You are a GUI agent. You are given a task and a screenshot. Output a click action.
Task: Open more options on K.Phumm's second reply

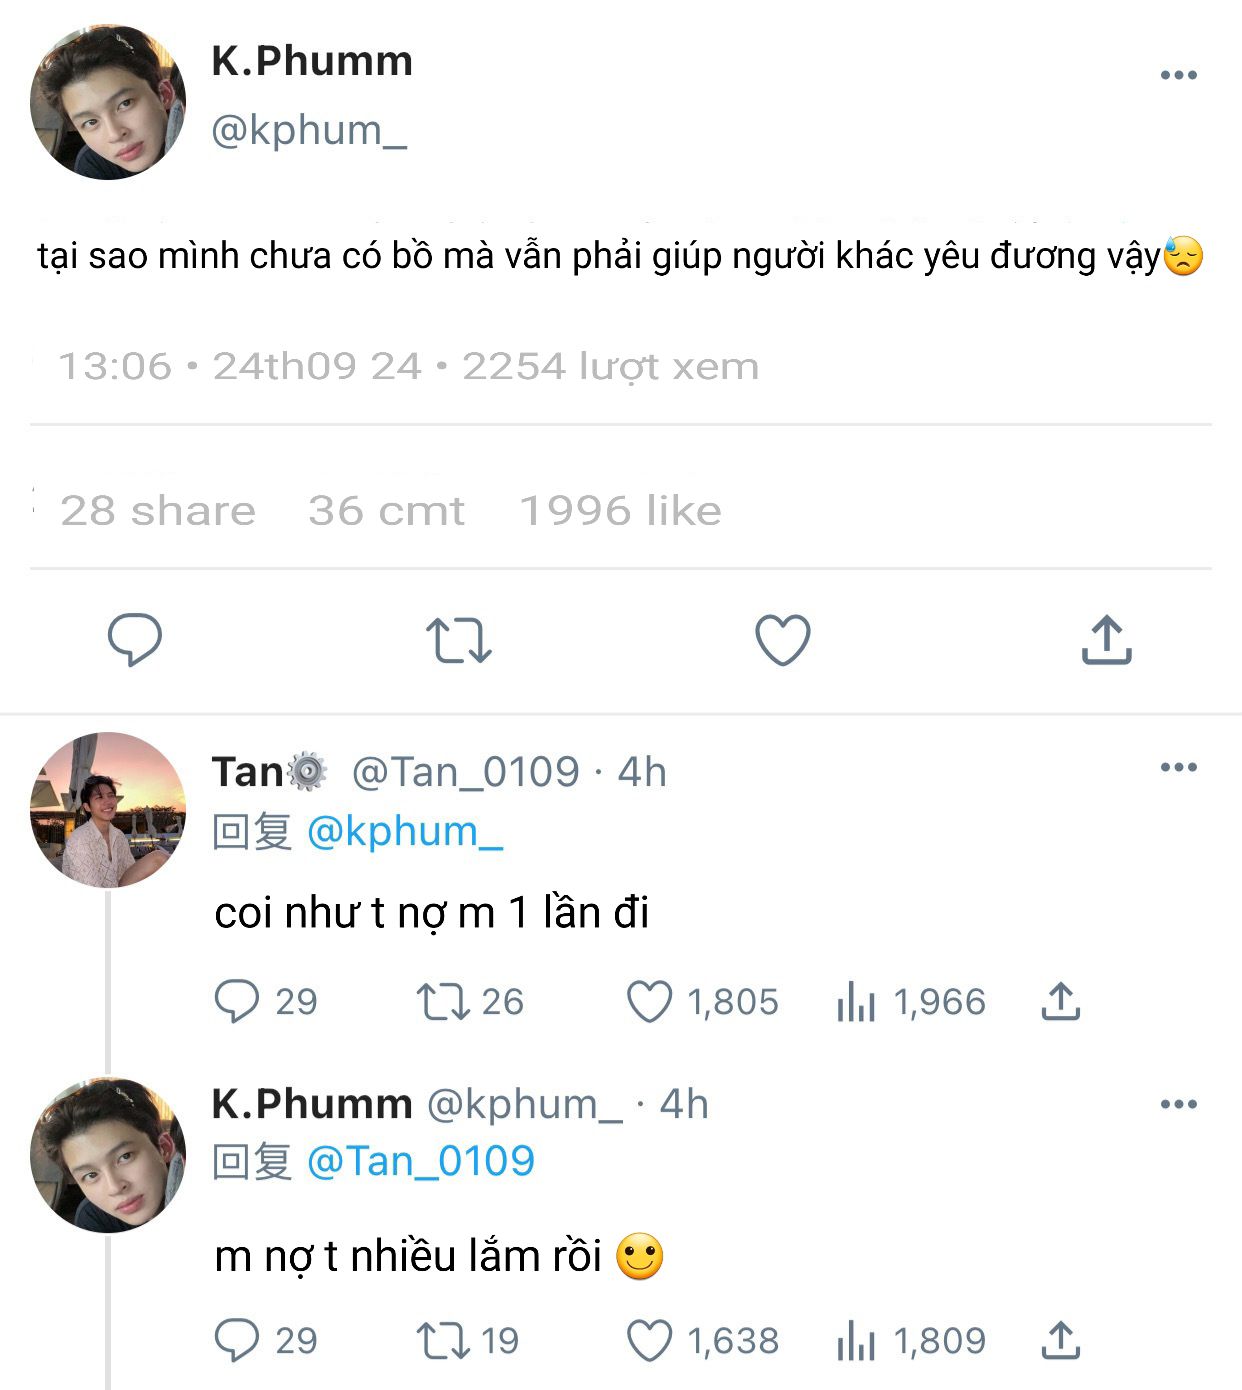tap(1178, 1104)
